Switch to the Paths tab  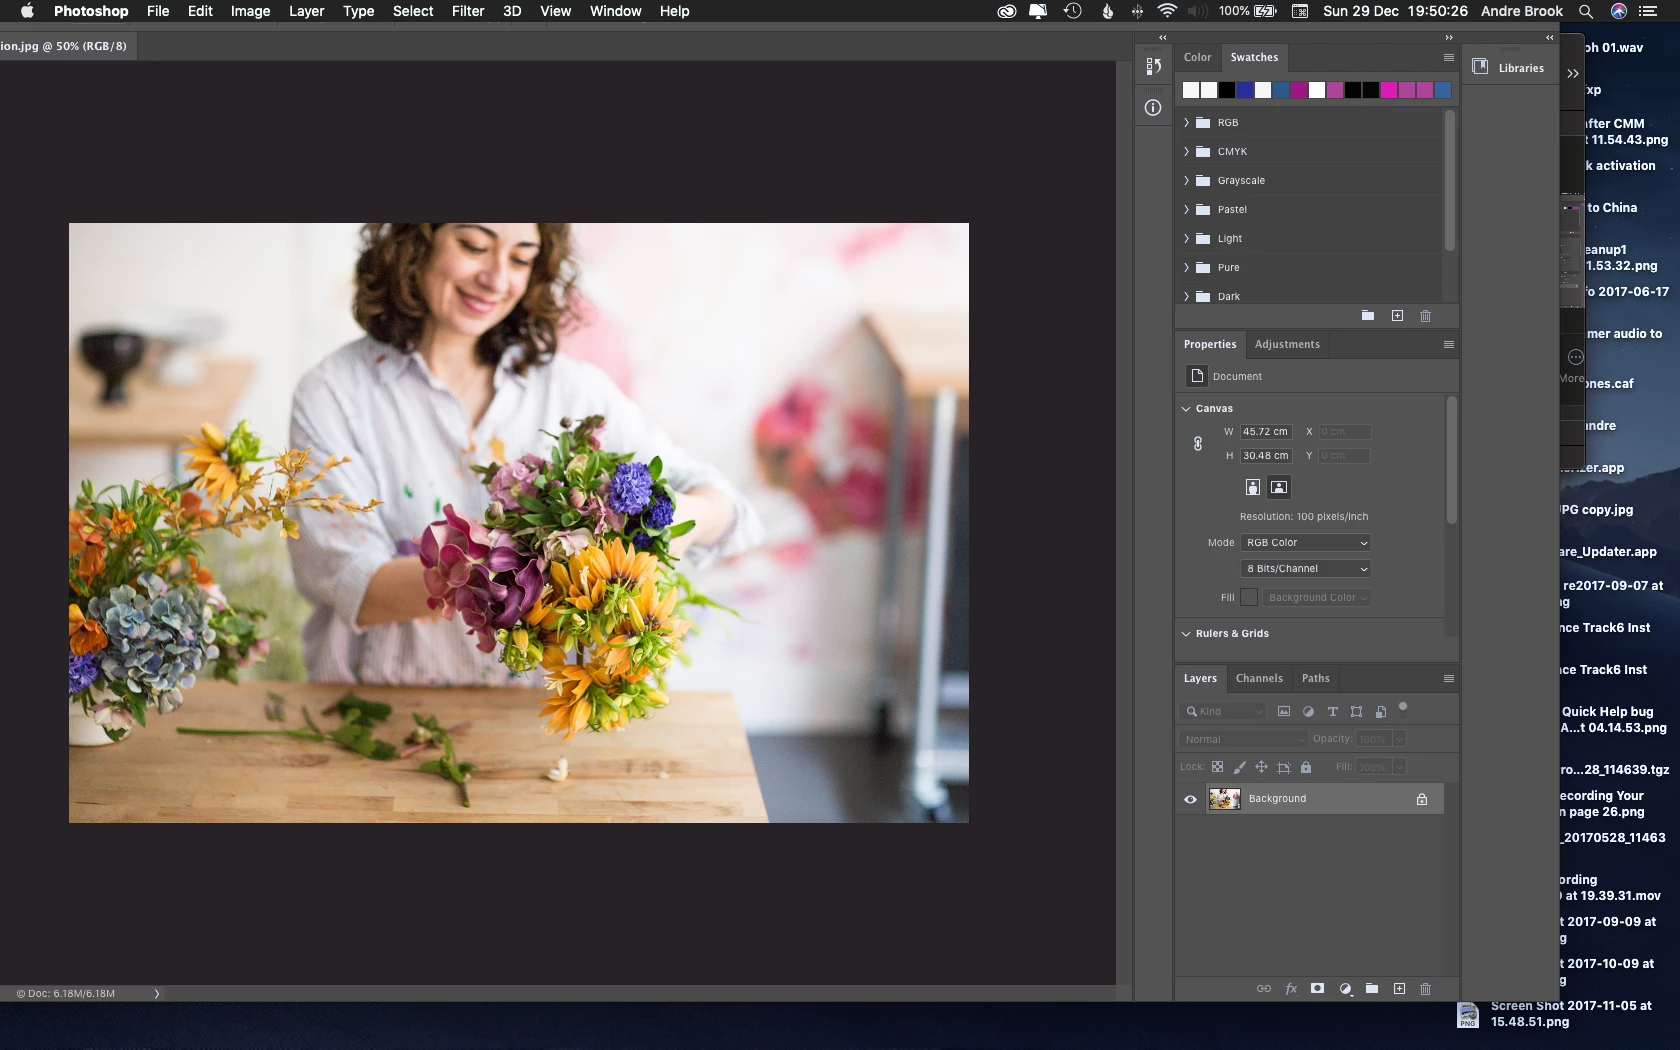pyautogui.click(x=1315, y=679)
